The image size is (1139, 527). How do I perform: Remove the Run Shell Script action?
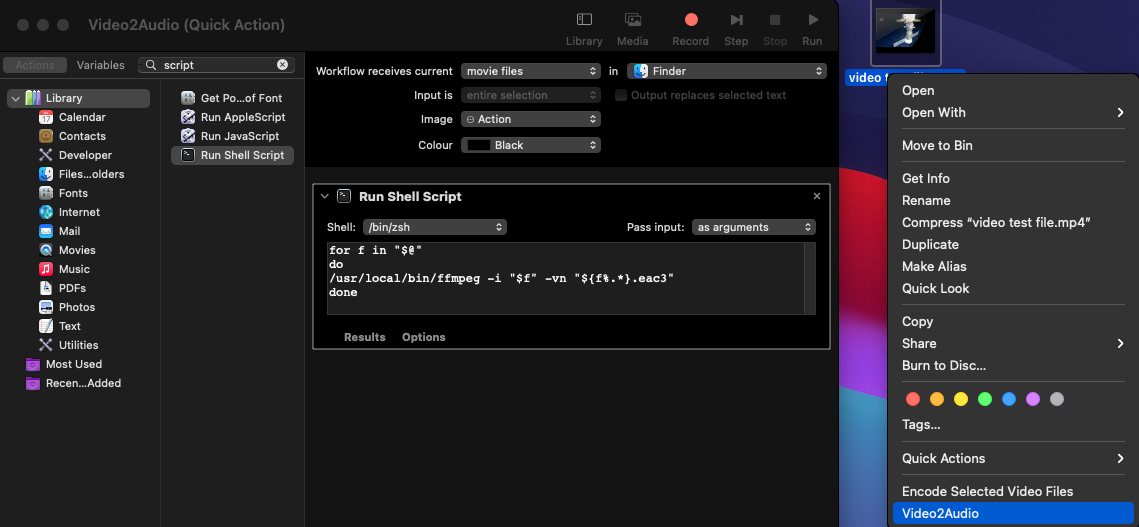point(816,196)
